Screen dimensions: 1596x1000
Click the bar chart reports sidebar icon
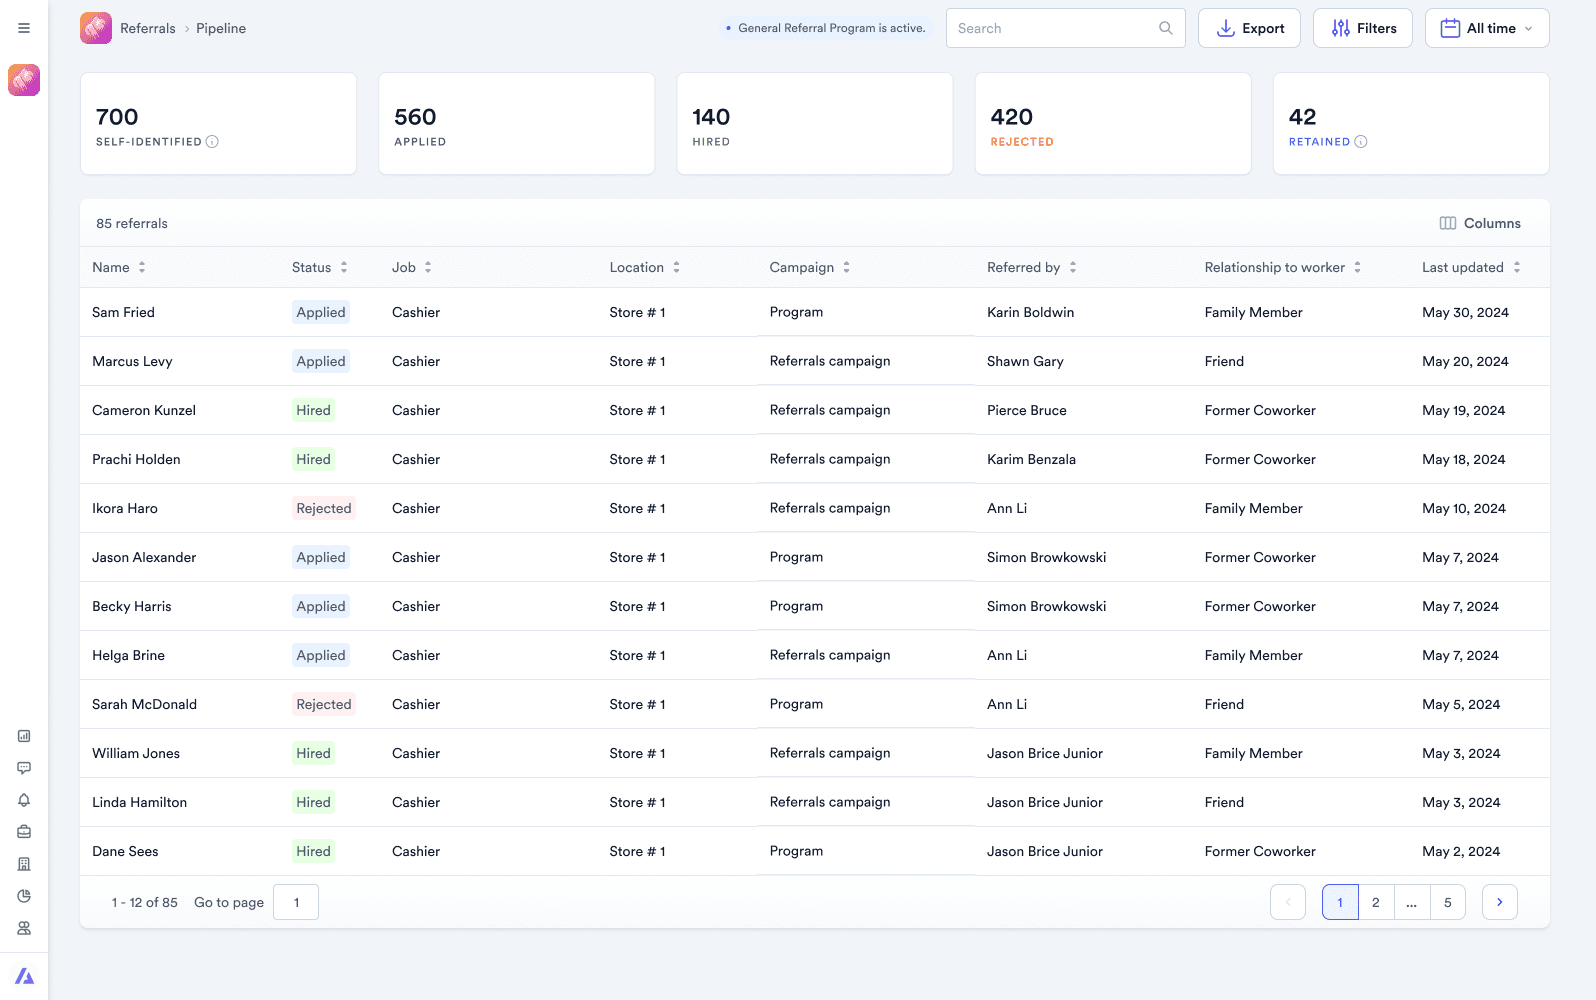point(24,736)
